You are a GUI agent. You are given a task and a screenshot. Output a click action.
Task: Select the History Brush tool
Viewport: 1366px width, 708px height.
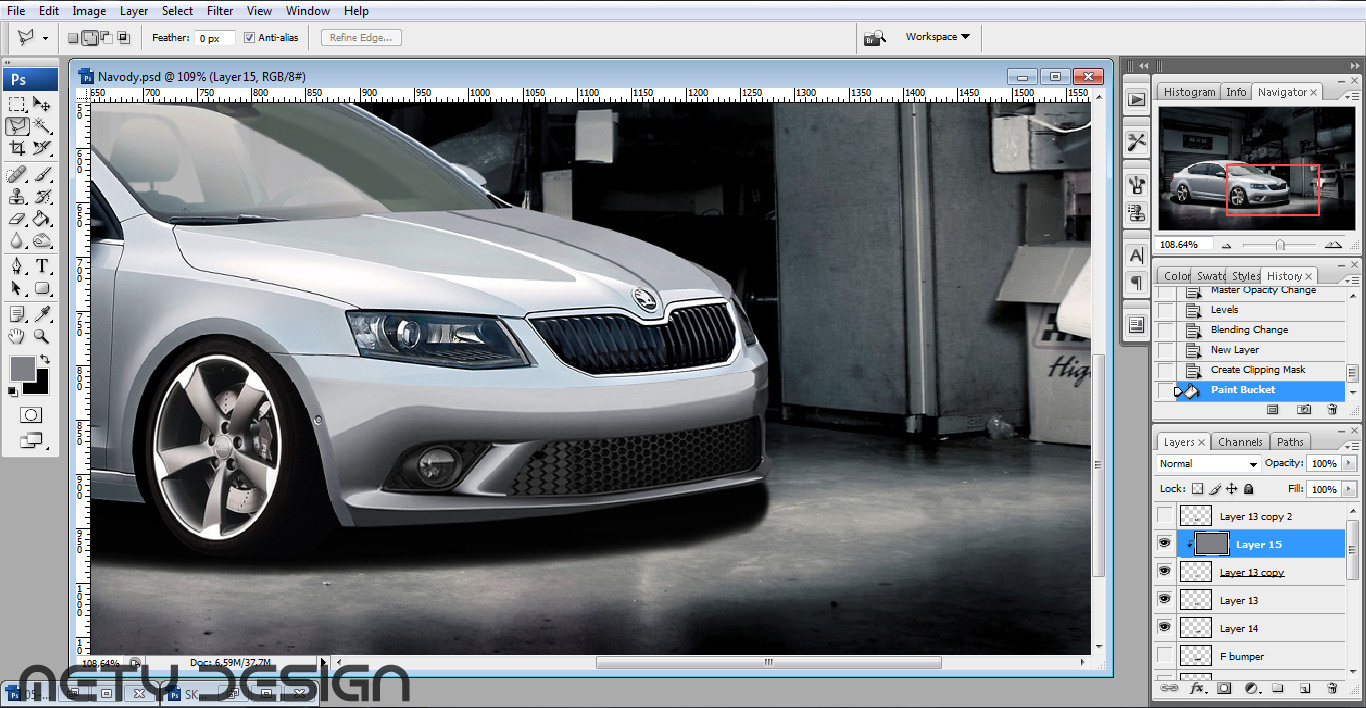coord(42,197)
